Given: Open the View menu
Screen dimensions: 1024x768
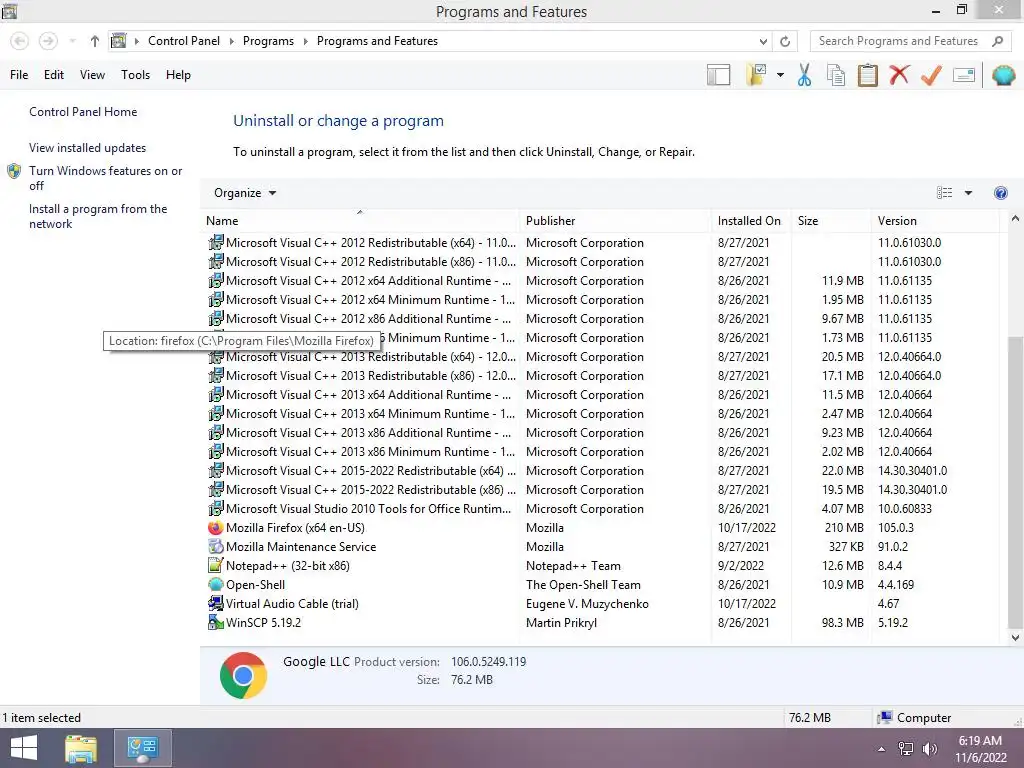Looking at the screenshot, I should [92, 75].
